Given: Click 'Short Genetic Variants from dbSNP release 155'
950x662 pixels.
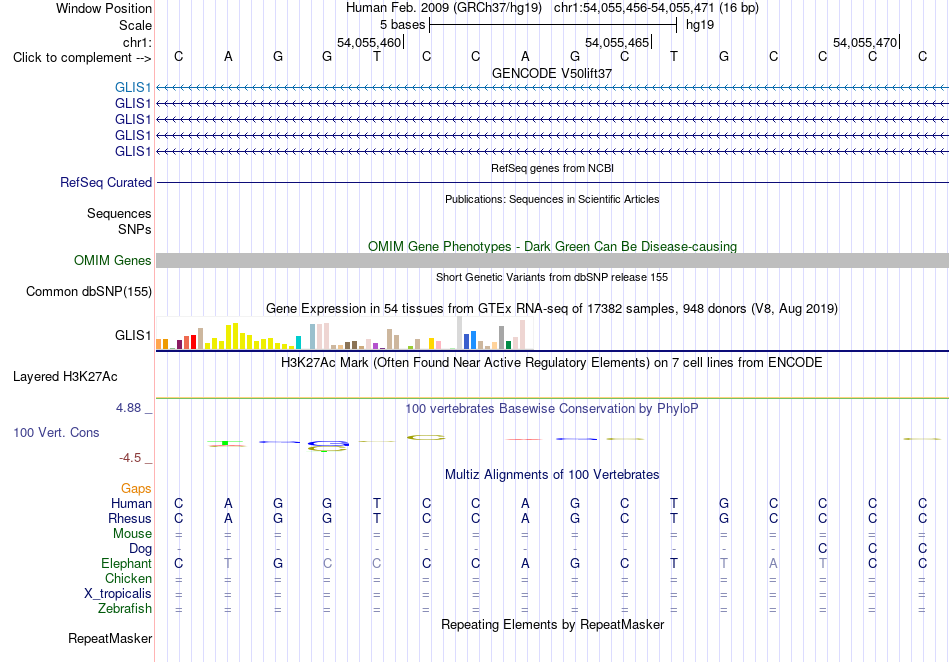Looking at the screenshot, I should click(552, 277).
